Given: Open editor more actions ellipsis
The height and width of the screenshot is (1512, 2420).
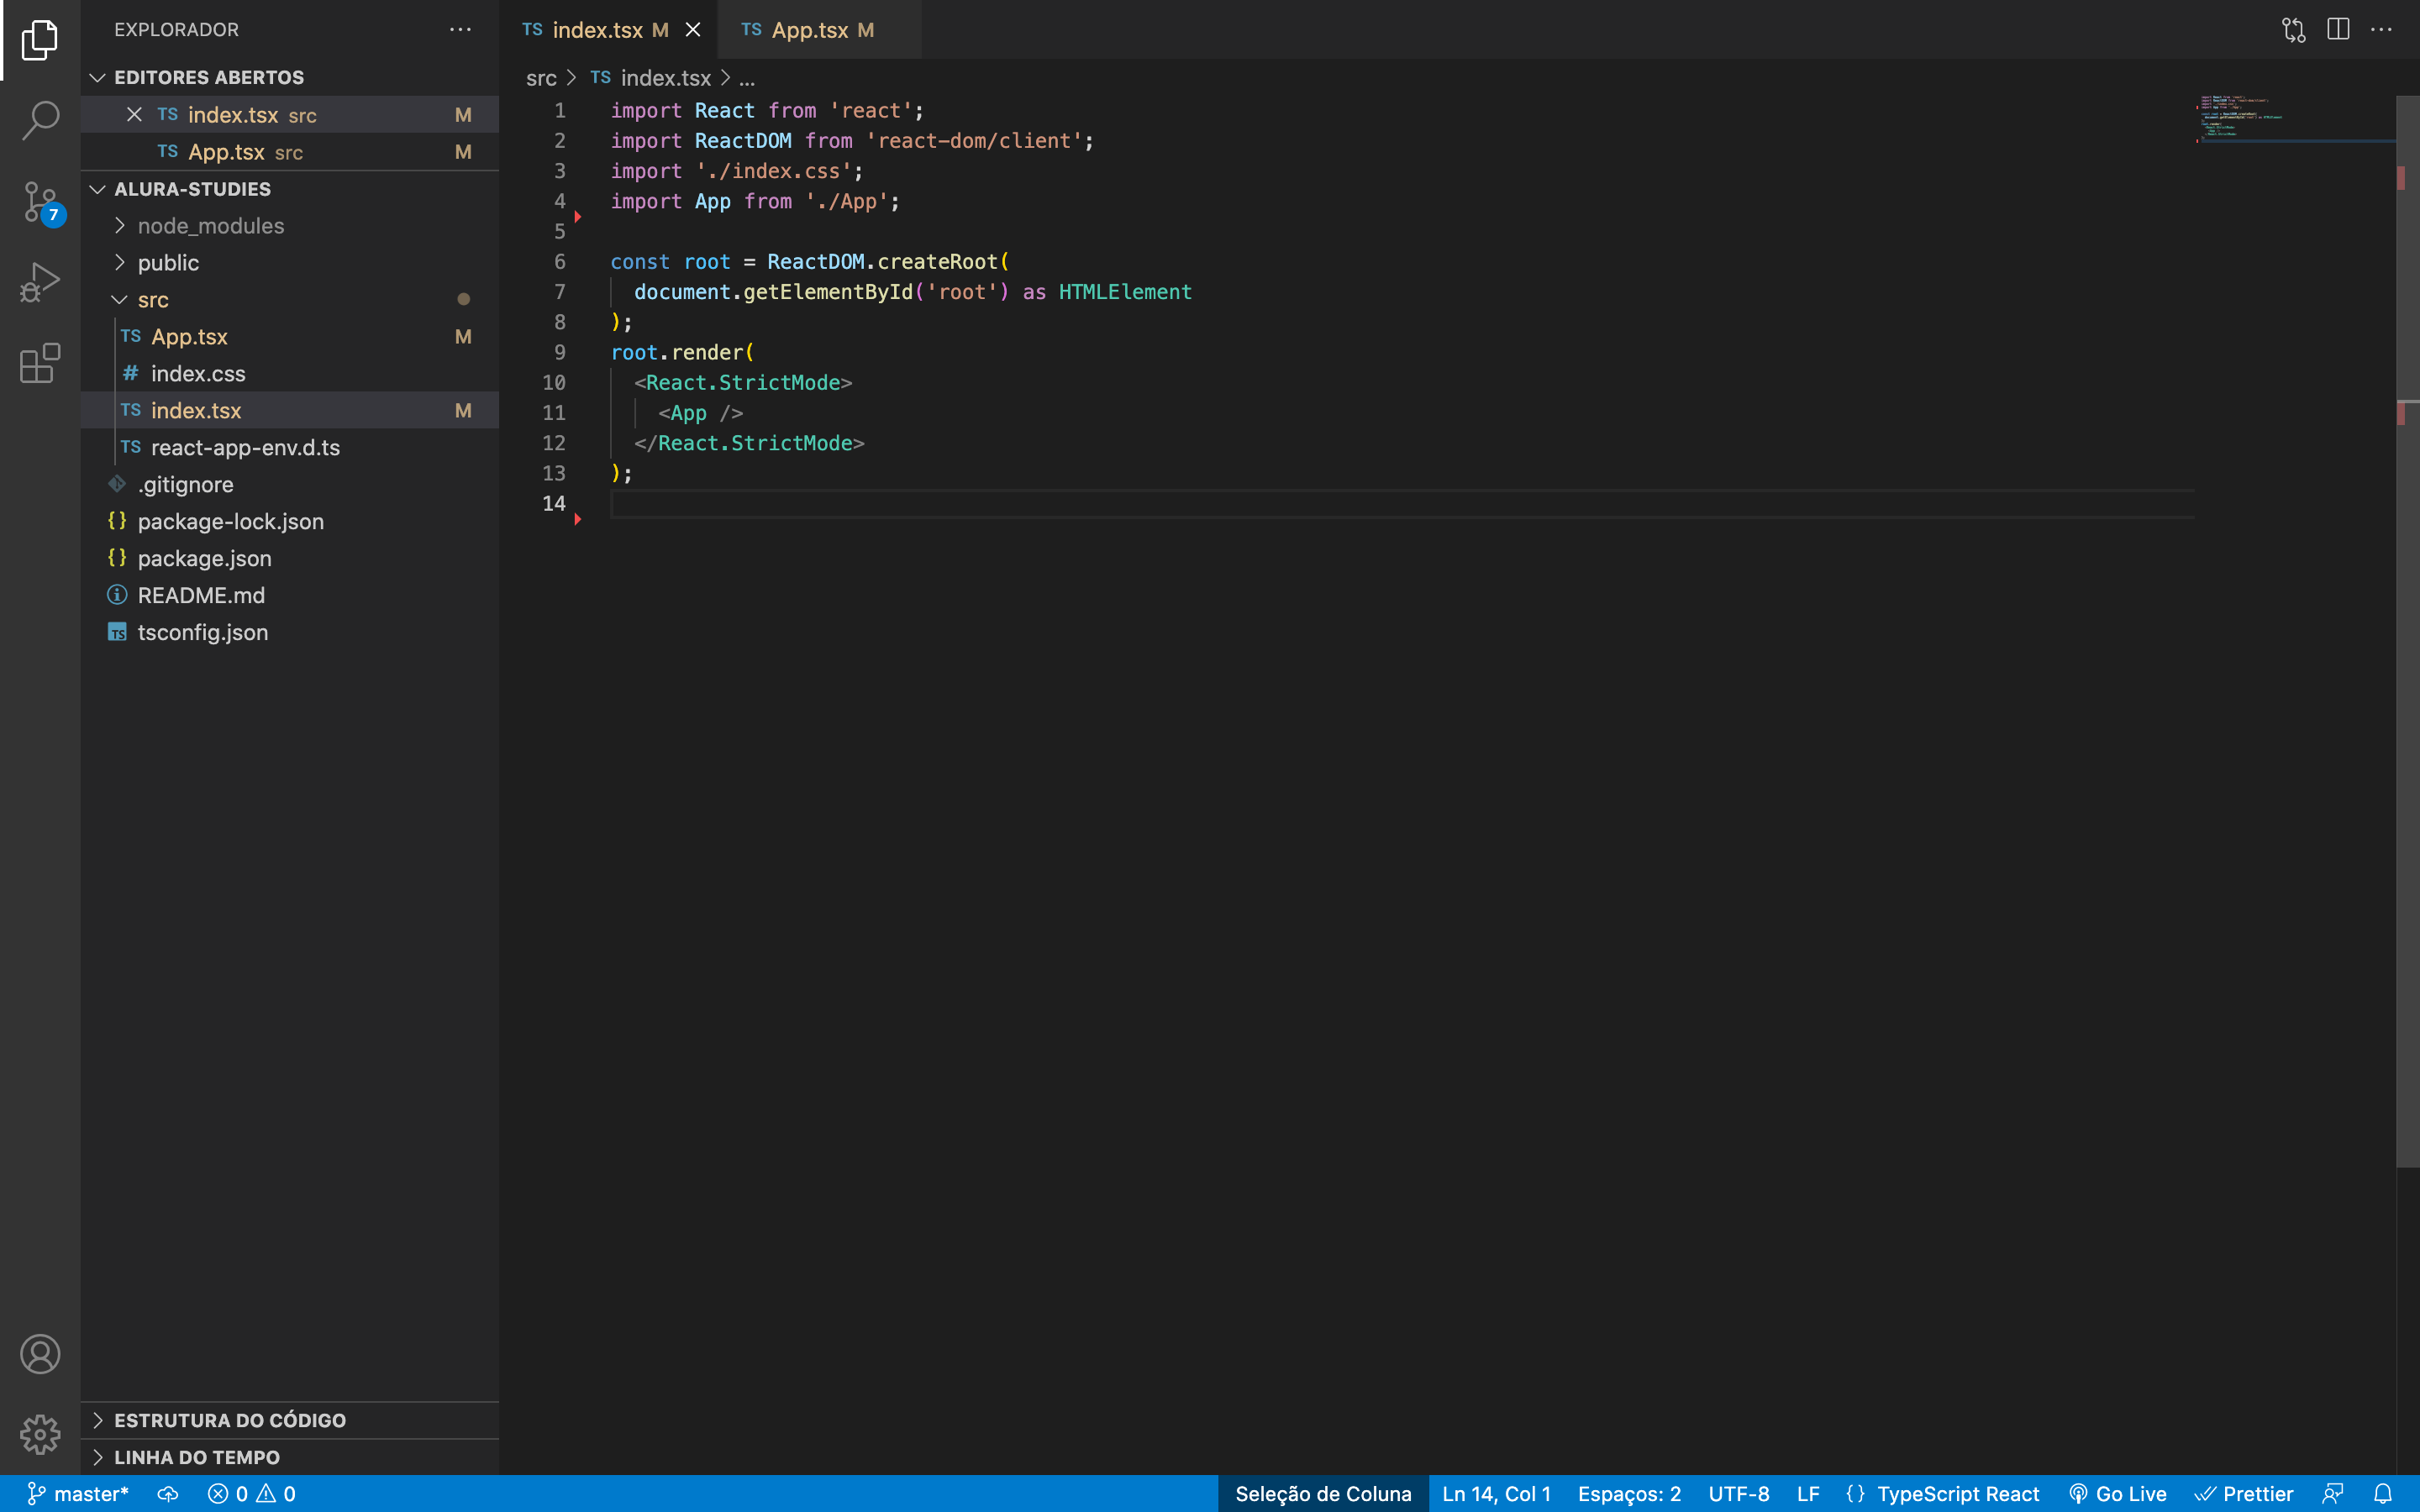Looking at the screenshot, I should [2382, 30].
